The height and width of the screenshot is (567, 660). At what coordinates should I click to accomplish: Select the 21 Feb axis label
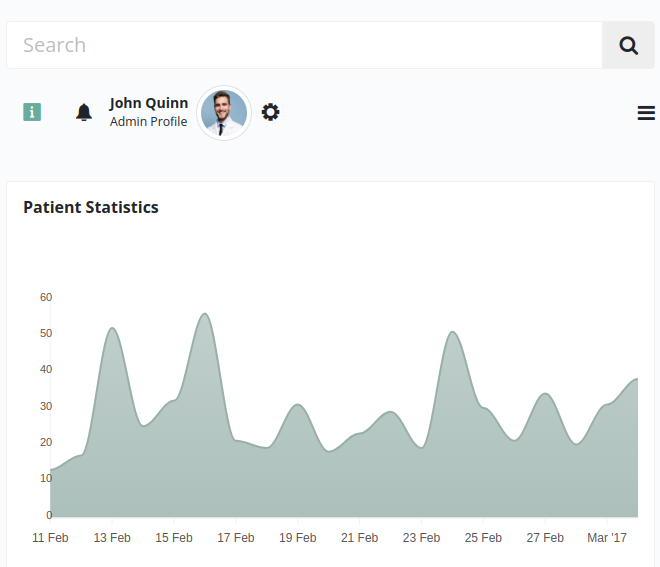click(x=359, y=538)
